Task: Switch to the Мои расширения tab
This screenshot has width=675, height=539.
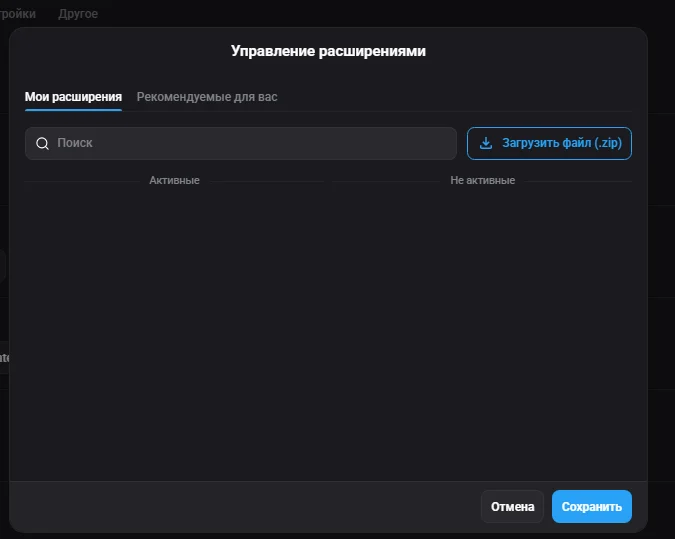Action: pyautogui.click(x=73, y=97)
